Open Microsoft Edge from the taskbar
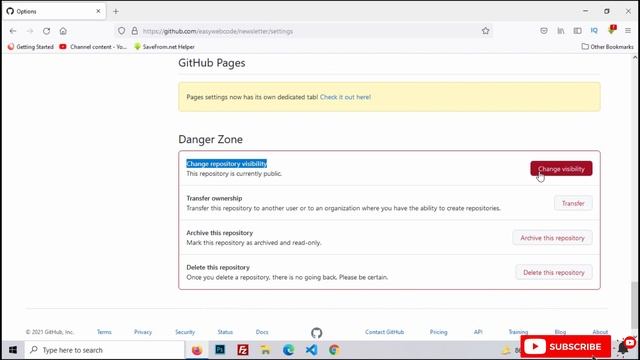640x360 pixels. coord(289,350)
